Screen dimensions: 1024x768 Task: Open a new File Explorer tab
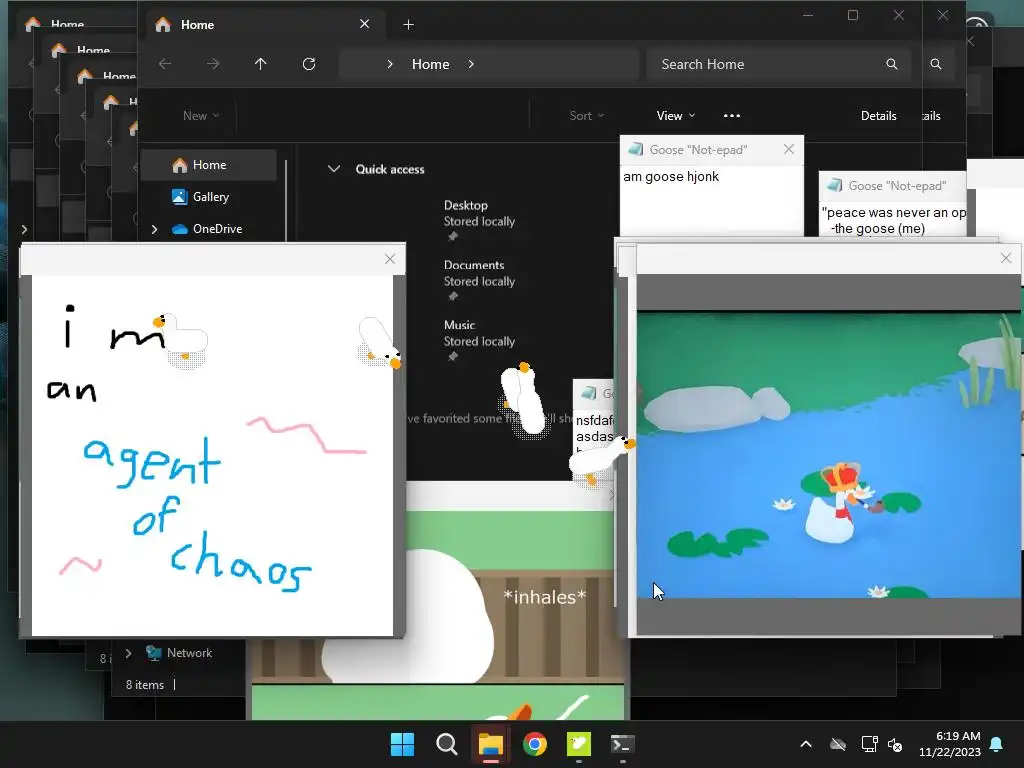click(409, 25)
